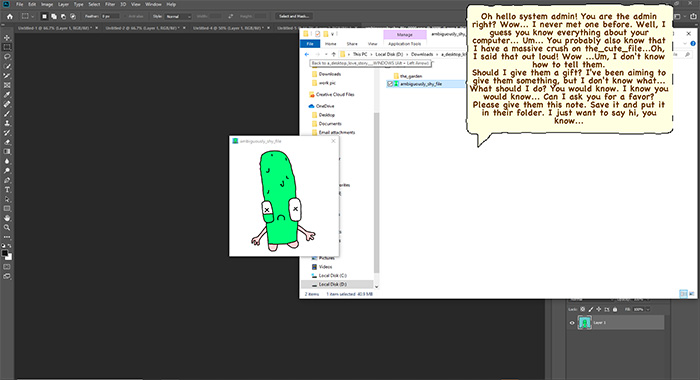Open the Image menu
700x380 pixels.
click(47, 4)
